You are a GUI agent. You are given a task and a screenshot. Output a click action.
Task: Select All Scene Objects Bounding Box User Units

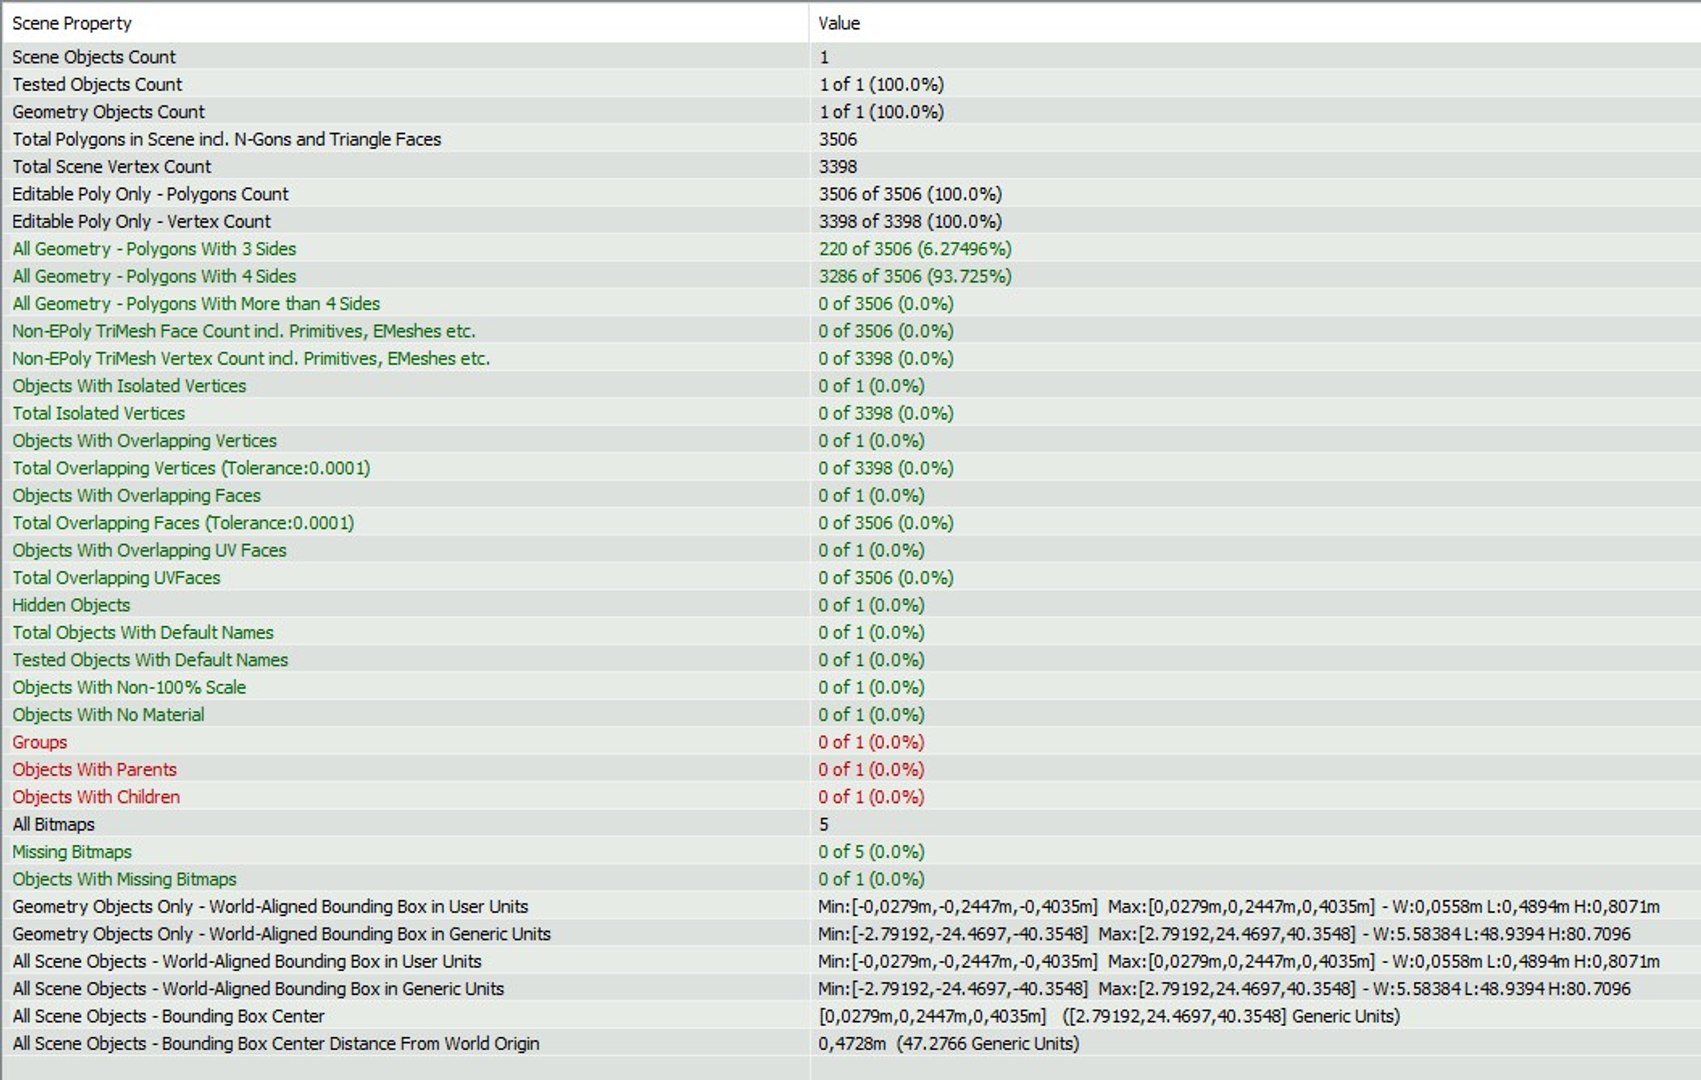point(850,961)
